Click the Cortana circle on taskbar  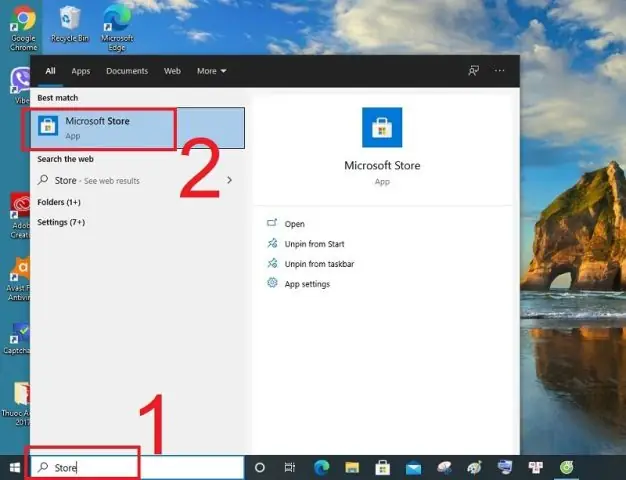[260, 467]
